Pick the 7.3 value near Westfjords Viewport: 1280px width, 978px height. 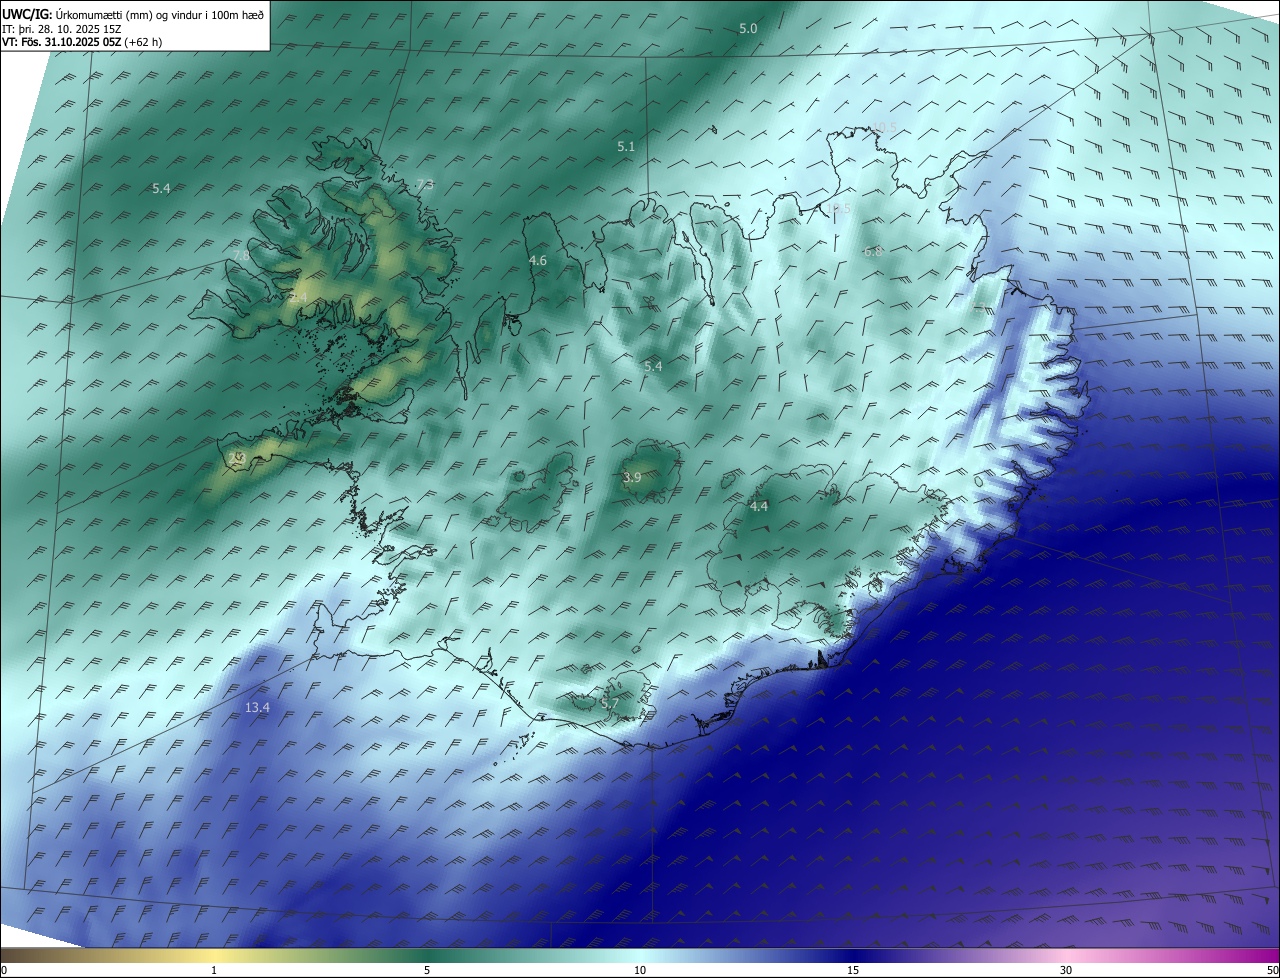[x=425, y=185]
